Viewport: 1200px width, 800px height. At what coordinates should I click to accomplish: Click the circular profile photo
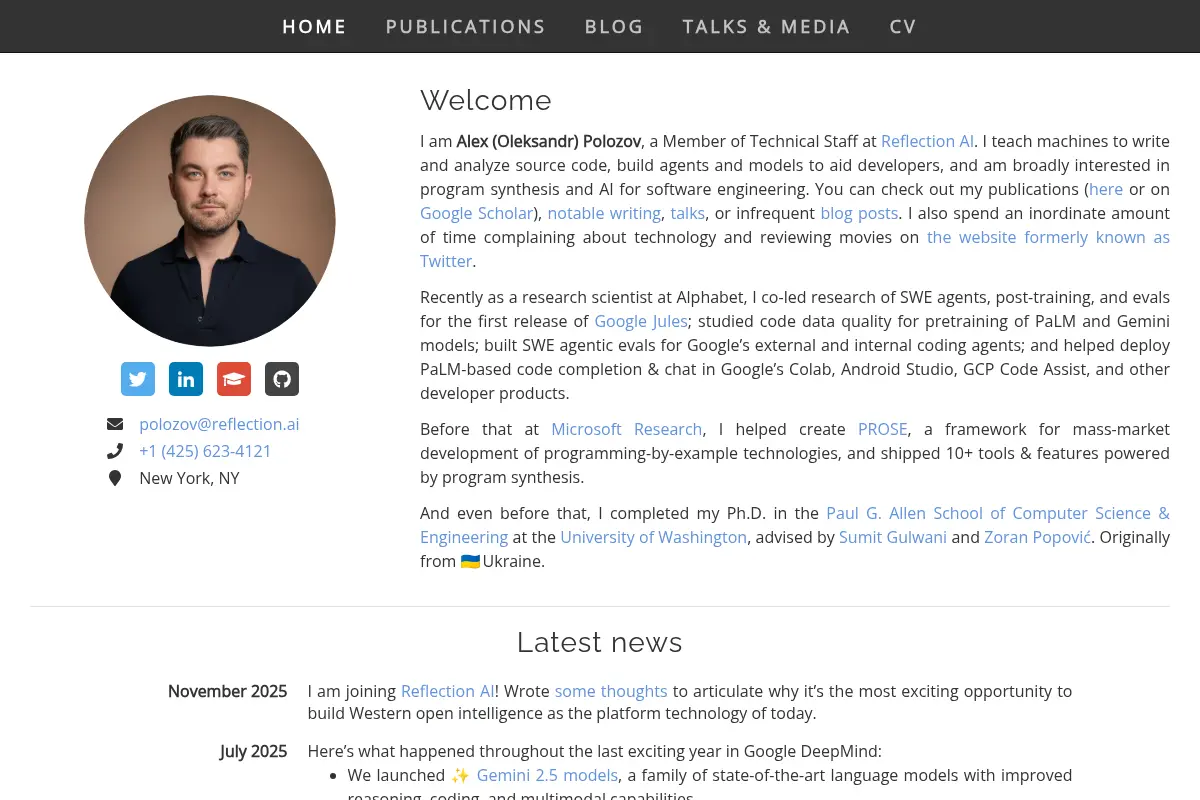coord(210,221)
